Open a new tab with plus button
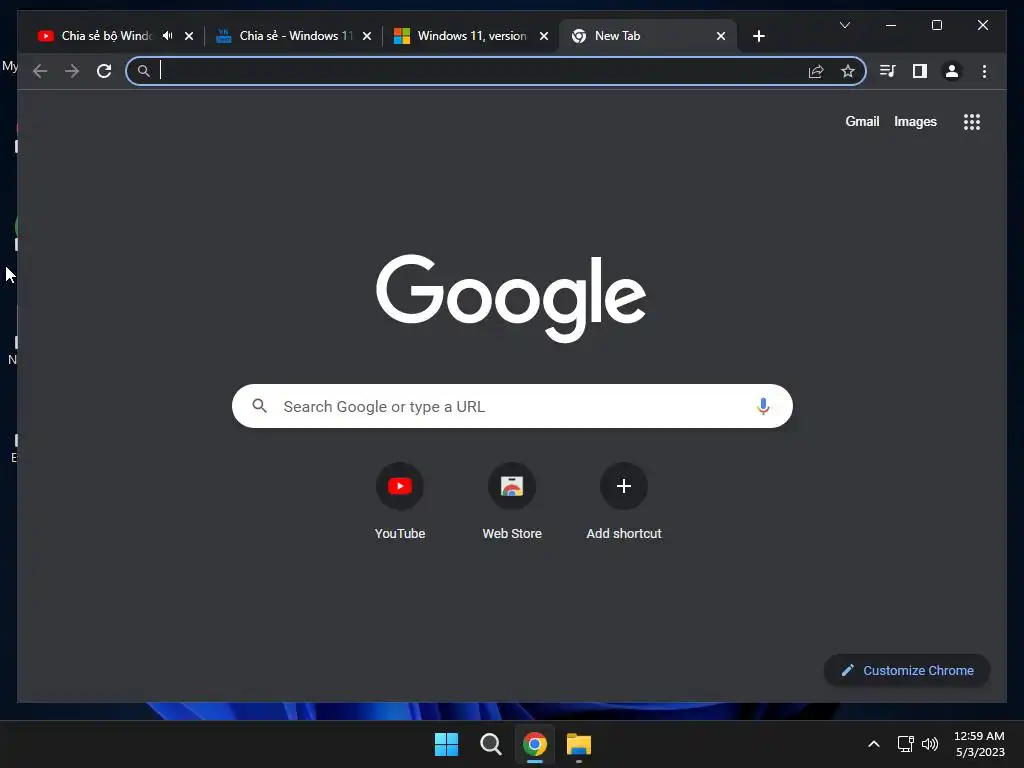The width and height of the screenshot is (1024, 768). tap(758, 36)
